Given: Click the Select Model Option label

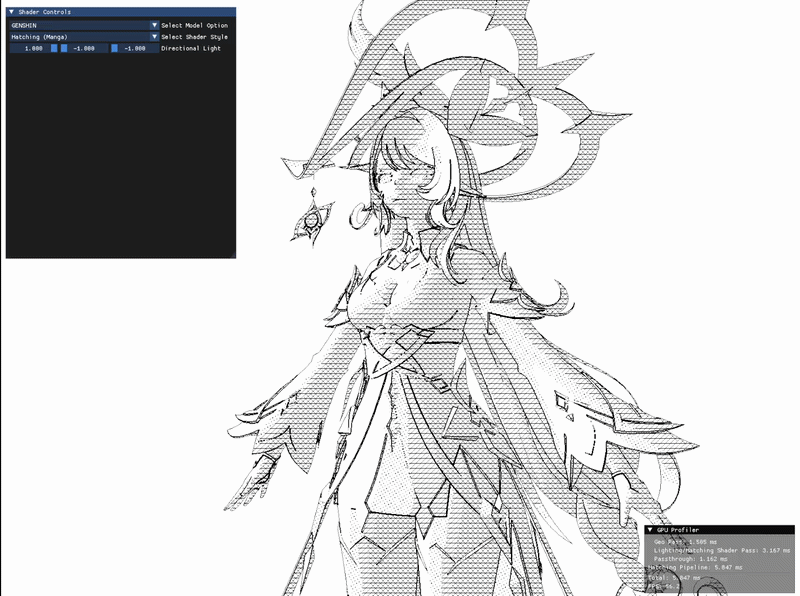Looking at the screenshot, I should pos(194,26).
